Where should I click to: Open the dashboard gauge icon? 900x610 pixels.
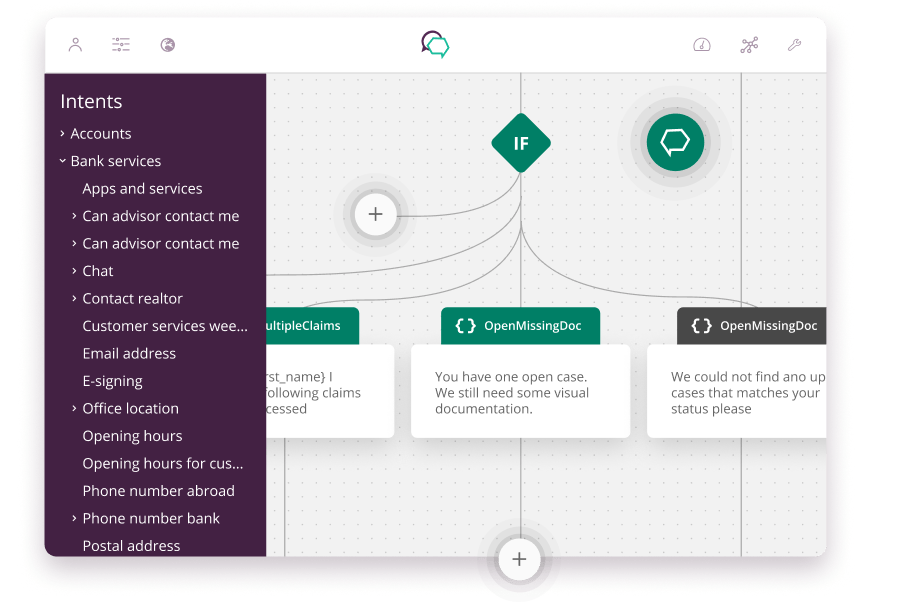(702, 45)
